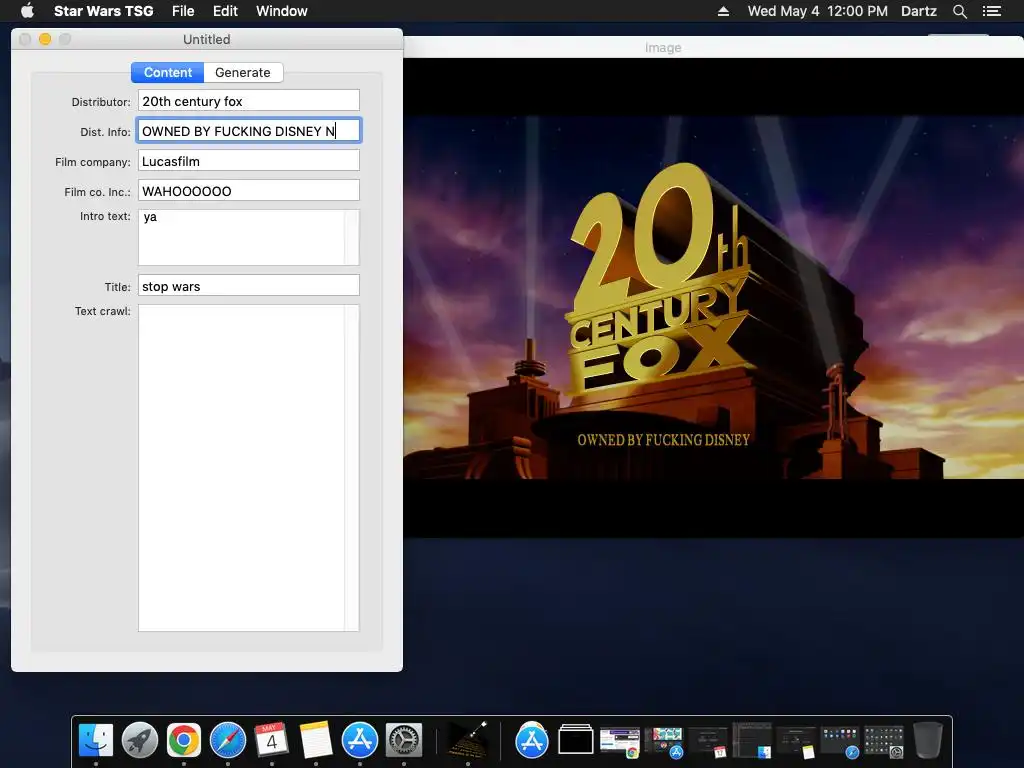Restore minimized System Preferences window thumbnail
The height and width of the screenshot is (768, 1024).
884,742
